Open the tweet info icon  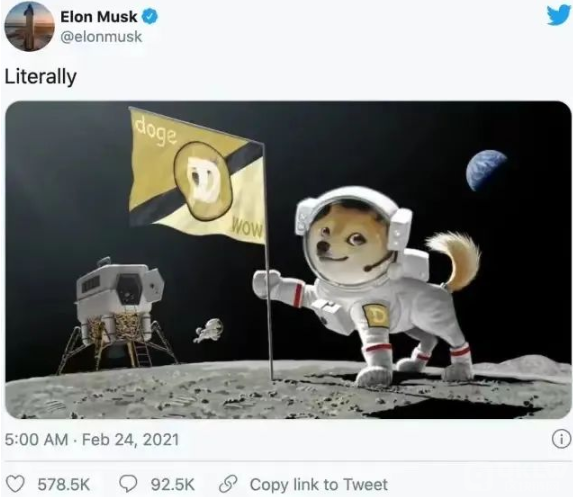pyautogui.click(x=561, y=439)
